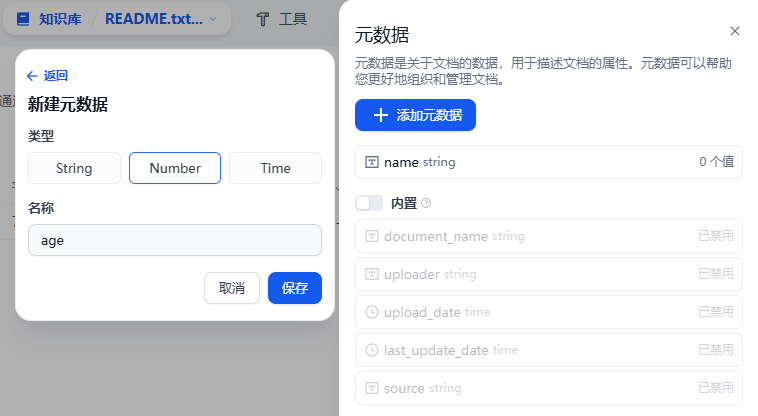The width and height of the screenshot is (758, 416).
Task: Click the 取消 button
Action: [231, 288]
